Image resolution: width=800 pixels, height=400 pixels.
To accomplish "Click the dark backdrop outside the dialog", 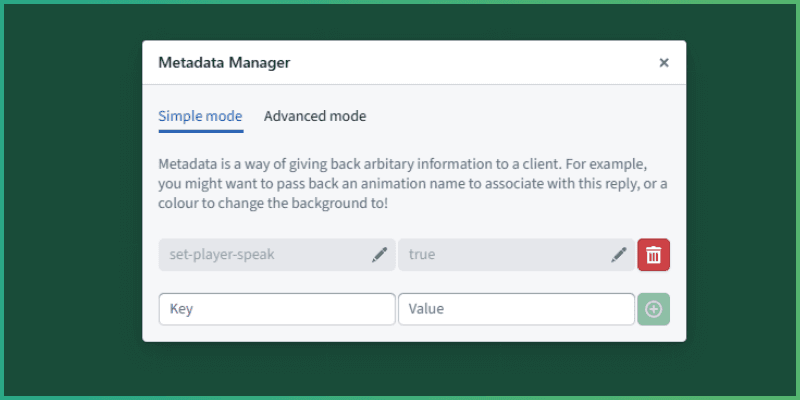I will (70, 200).
